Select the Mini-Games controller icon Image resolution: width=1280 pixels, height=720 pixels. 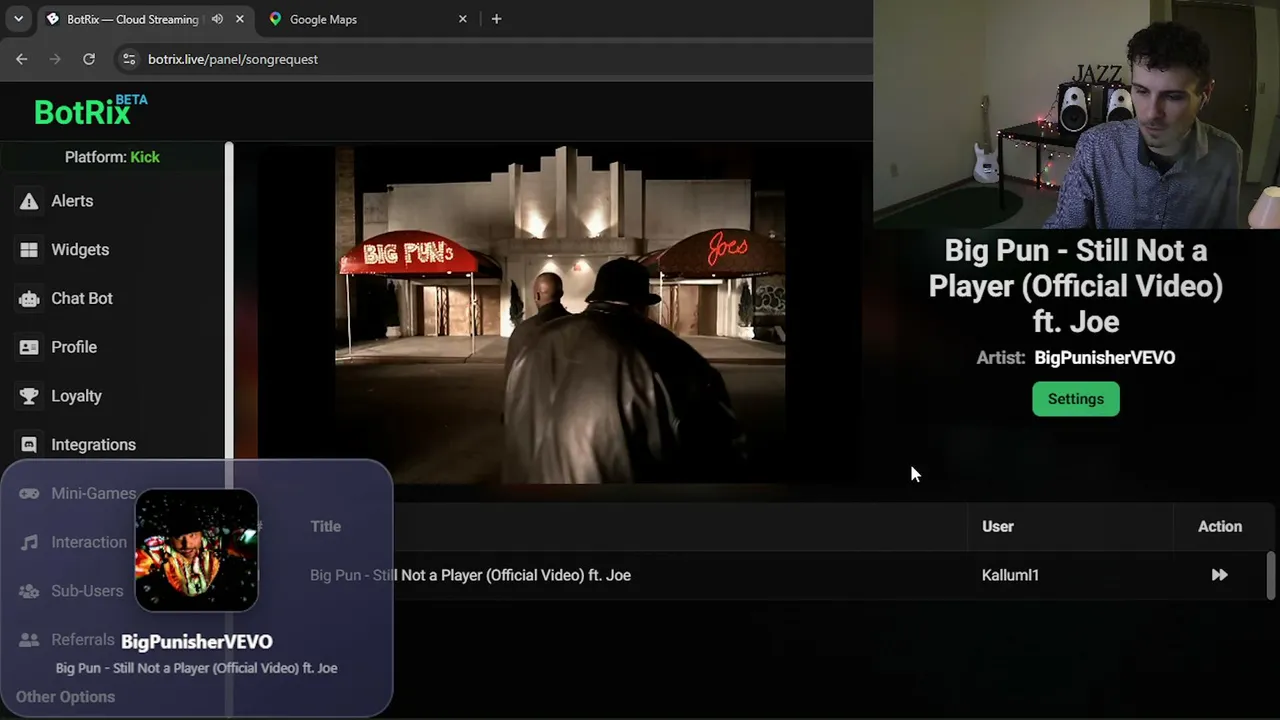29,493
